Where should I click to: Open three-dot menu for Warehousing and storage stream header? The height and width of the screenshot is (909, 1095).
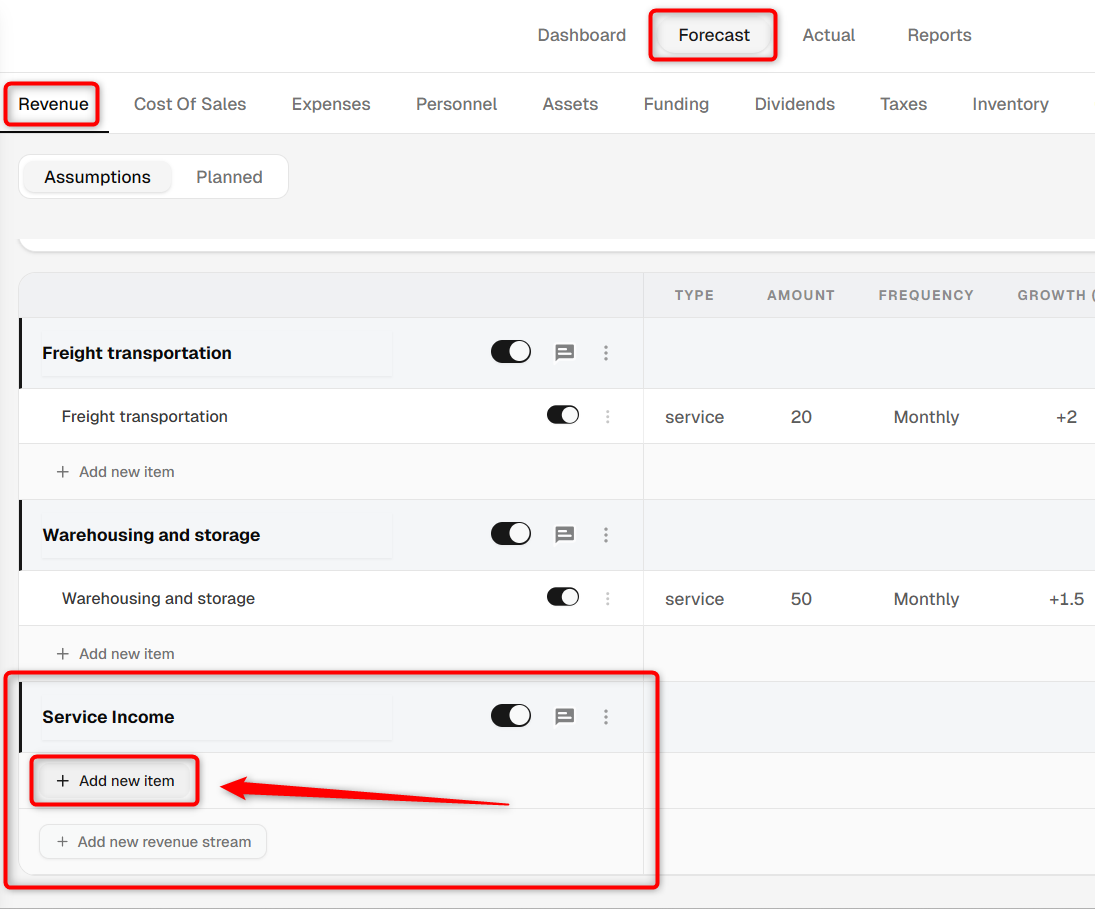(605, 535)
